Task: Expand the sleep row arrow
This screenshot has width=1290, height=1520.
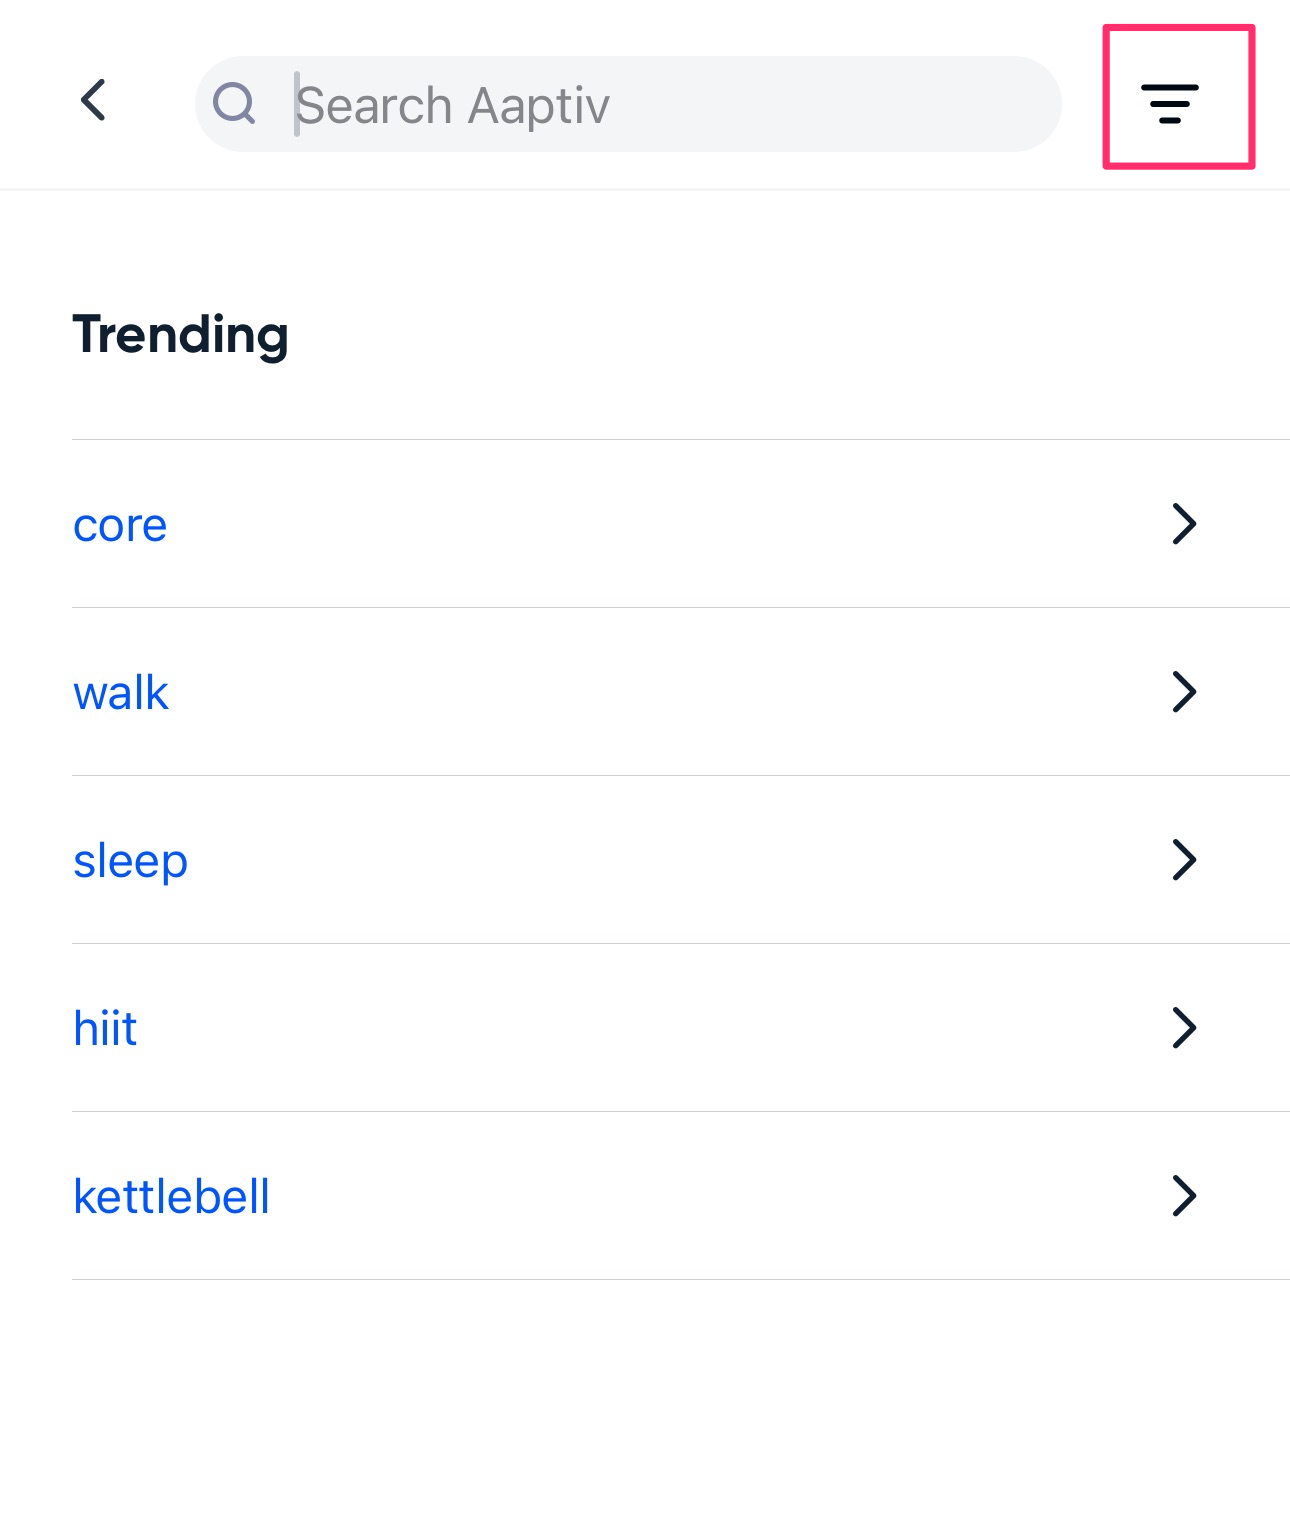Action: pyautogui.click(x=1184, y=860)
